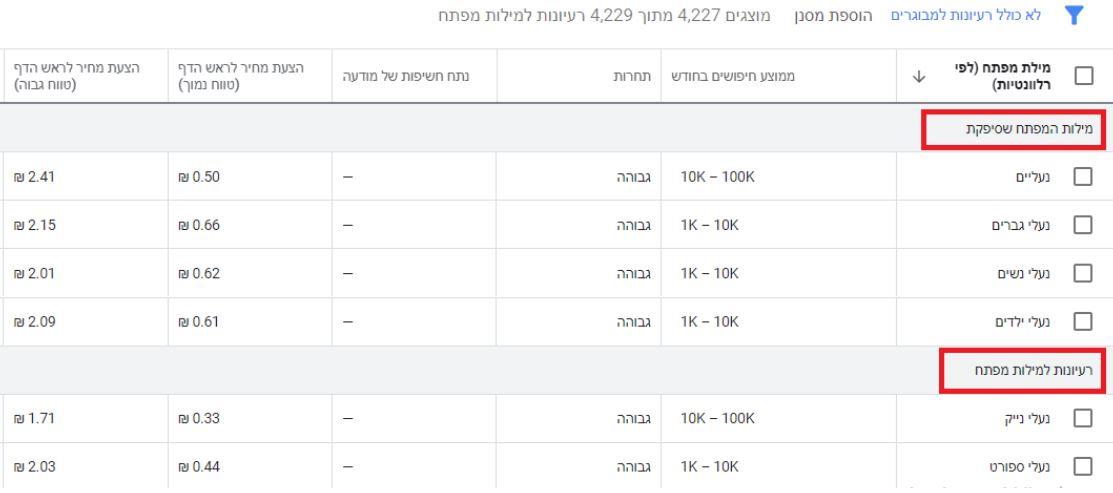
Task: Click the sort arrow next to the keyword column
Action: pos(919,77)
